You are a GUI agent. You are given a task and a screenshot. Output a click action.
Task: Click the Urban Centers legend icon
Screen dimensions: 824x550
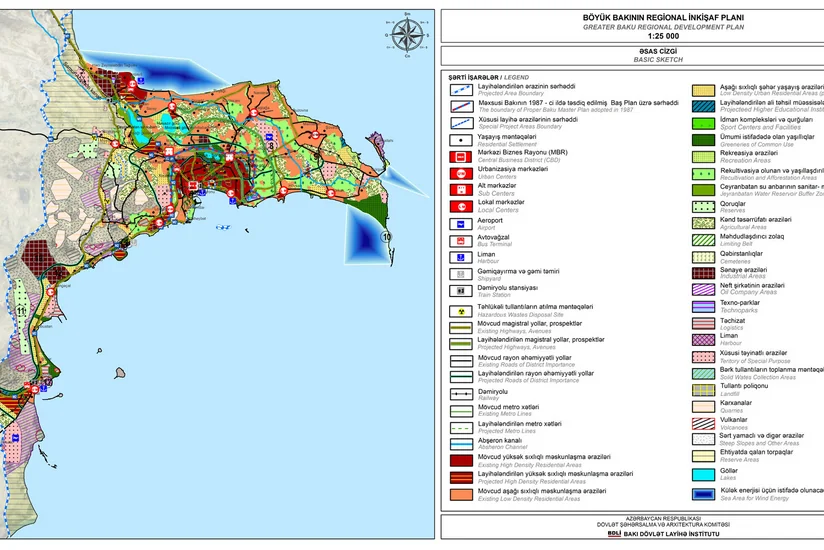coord(461,173)
